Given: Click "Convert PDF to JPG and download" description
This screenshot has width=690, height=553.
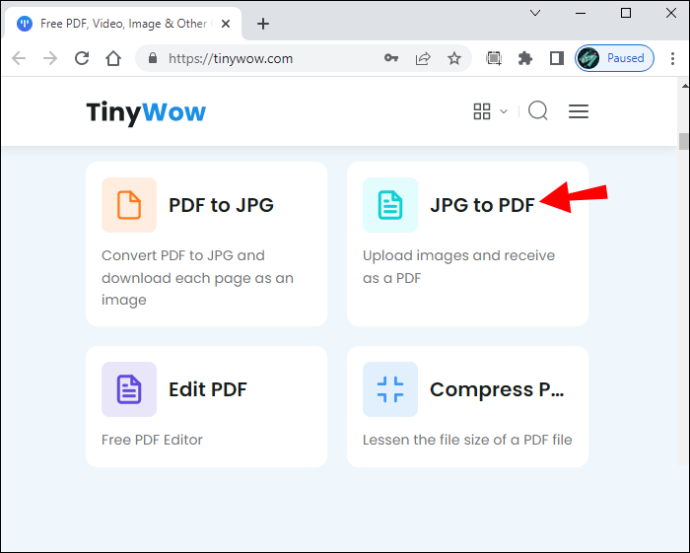Looking at the screenshot, I should click(197, 278).
